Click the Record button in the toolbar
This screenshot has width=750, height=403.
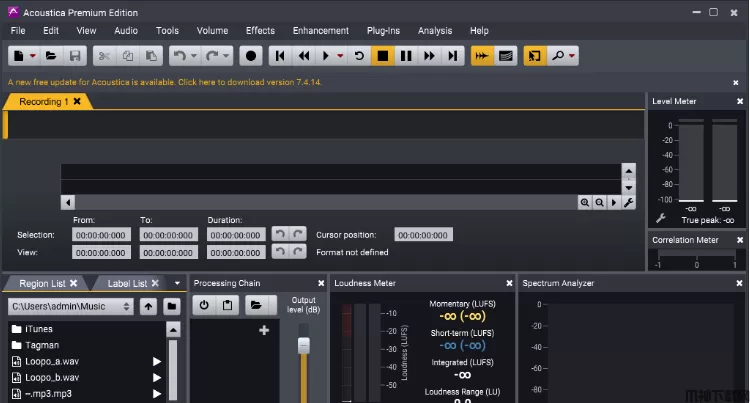(x=252, y=56)
